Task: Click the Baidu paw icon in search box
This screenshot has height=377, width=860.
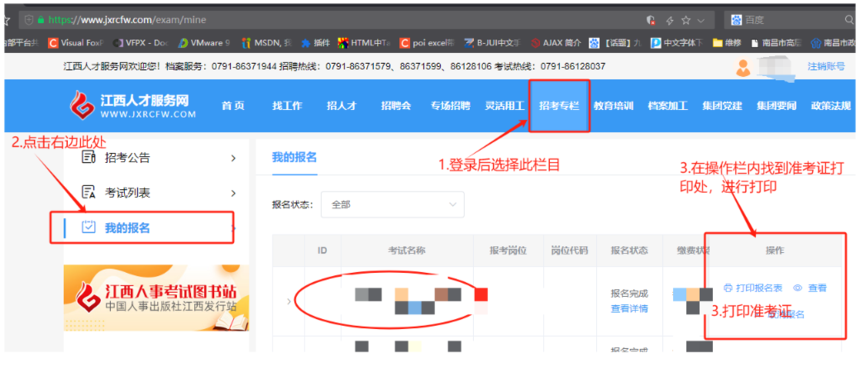Action: tap(737, 20)
